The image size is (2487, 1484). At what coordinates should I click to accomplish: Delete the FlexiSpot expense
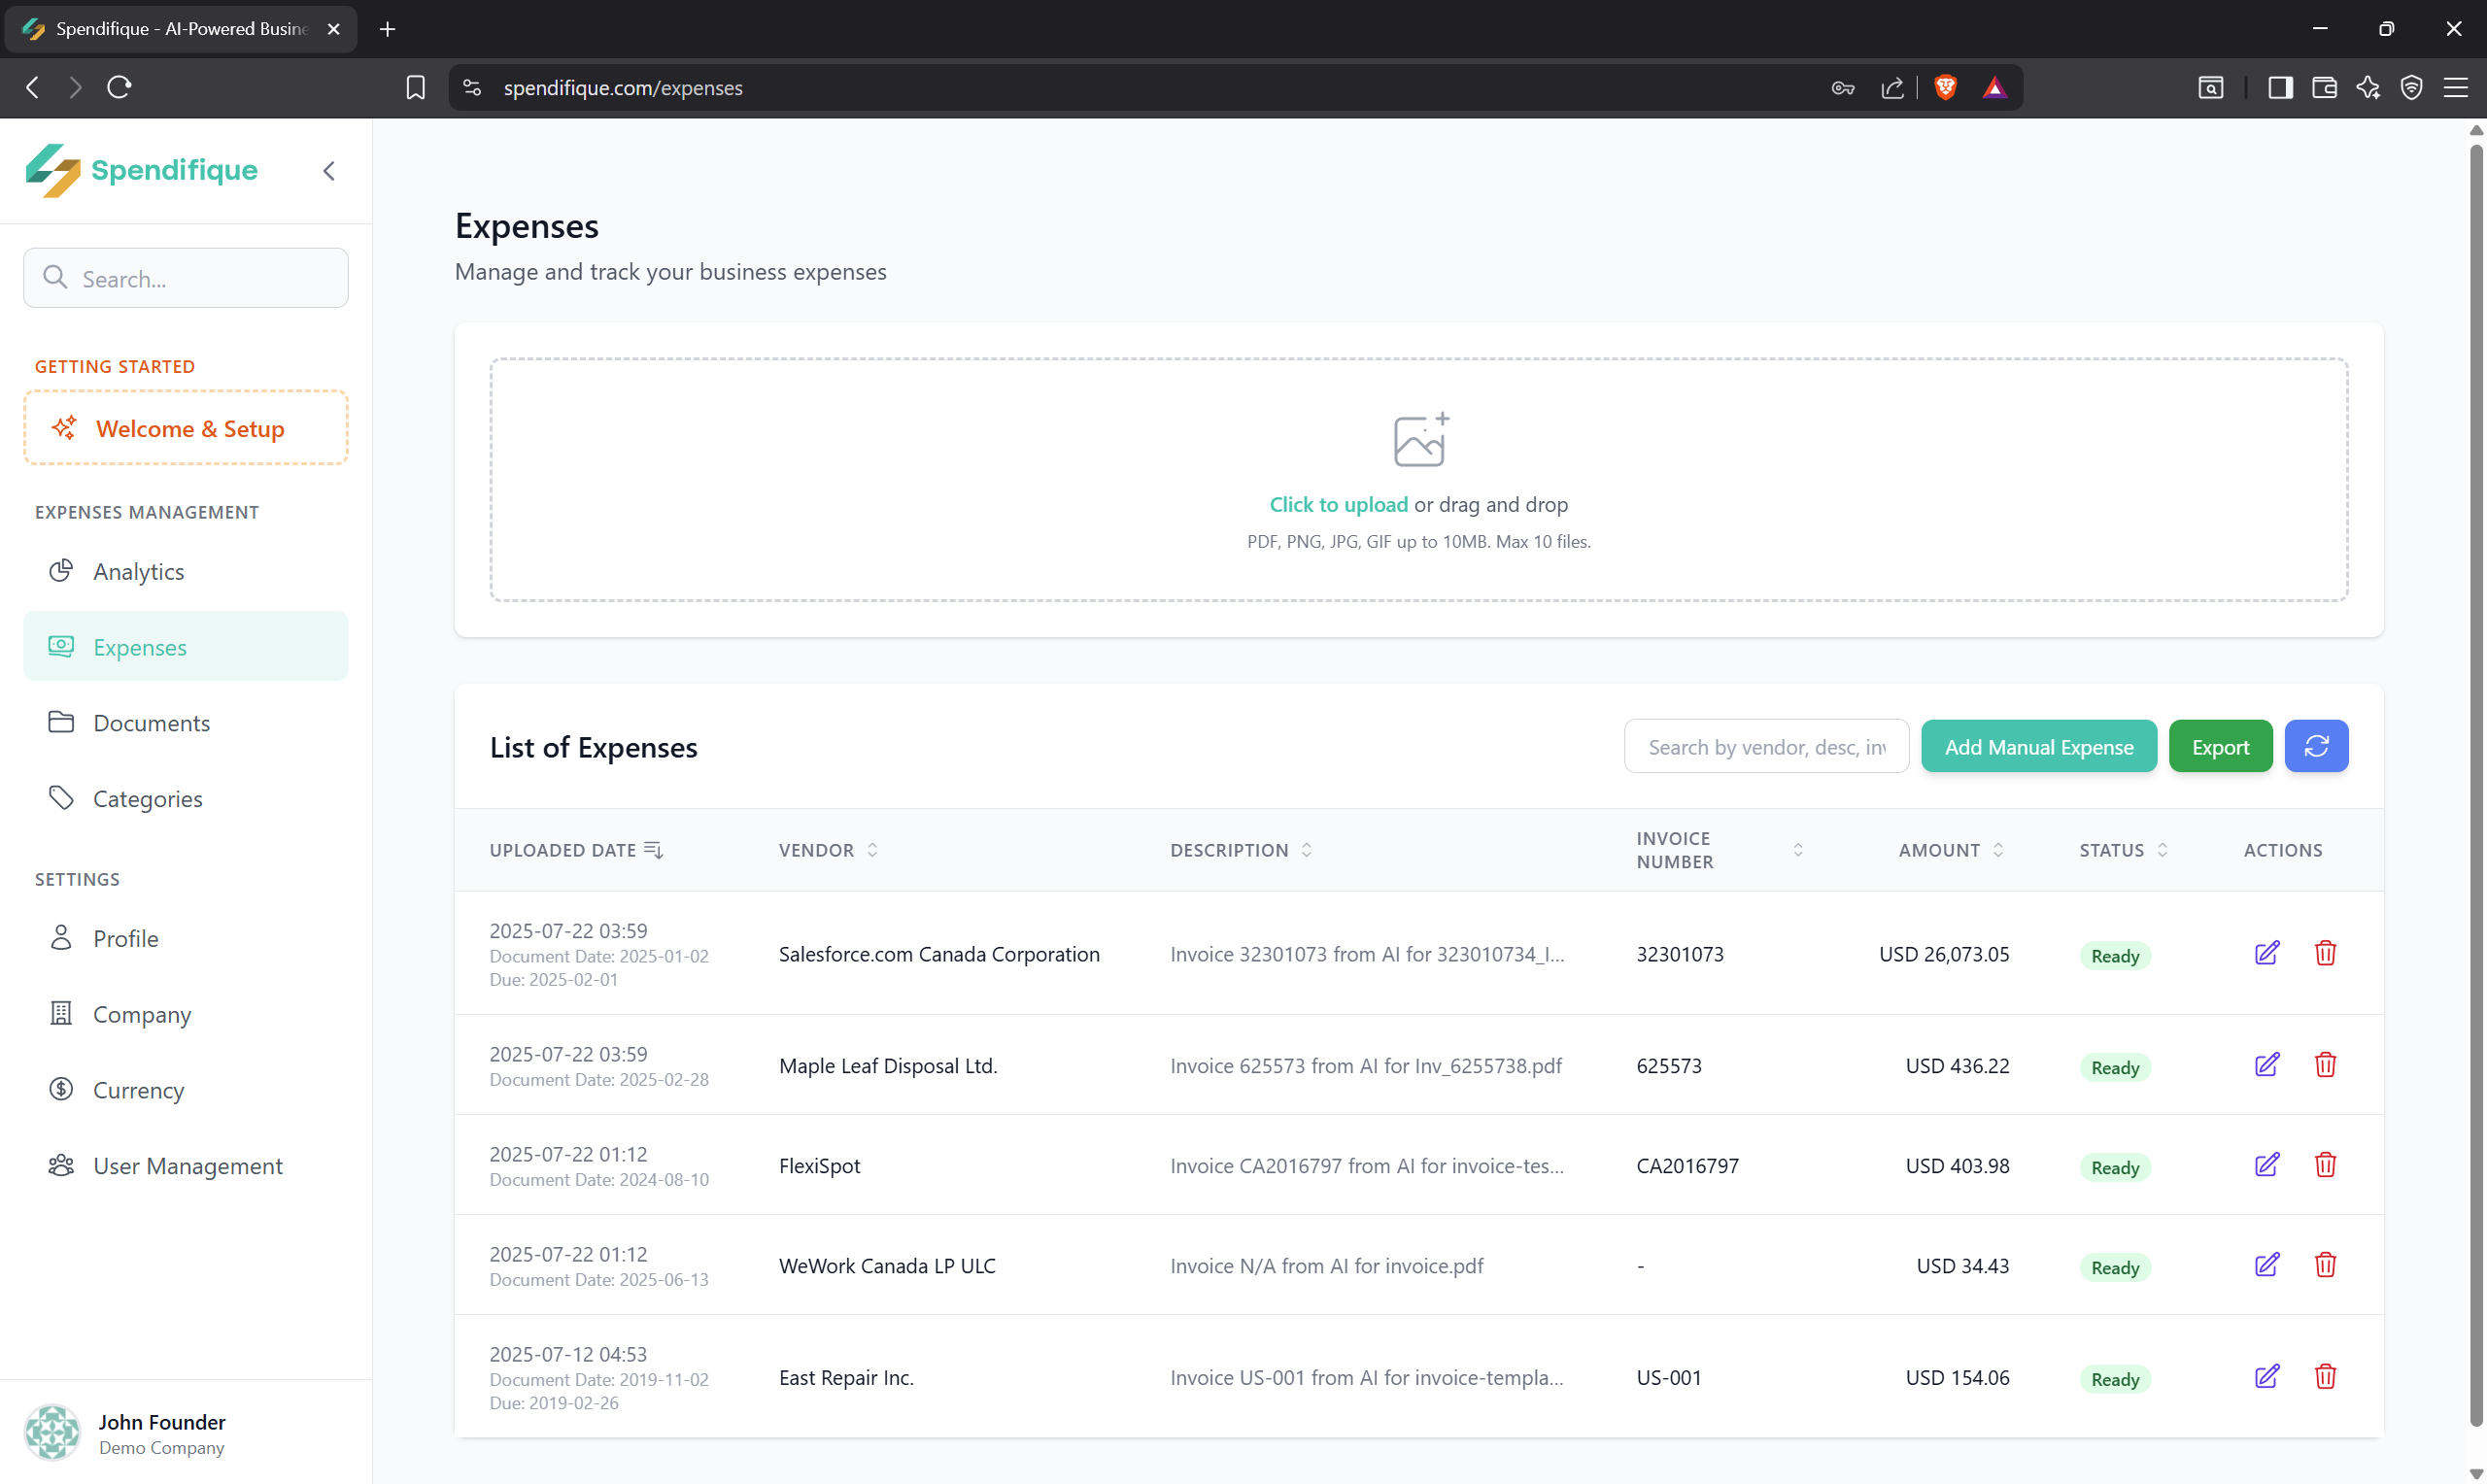2325,1164
